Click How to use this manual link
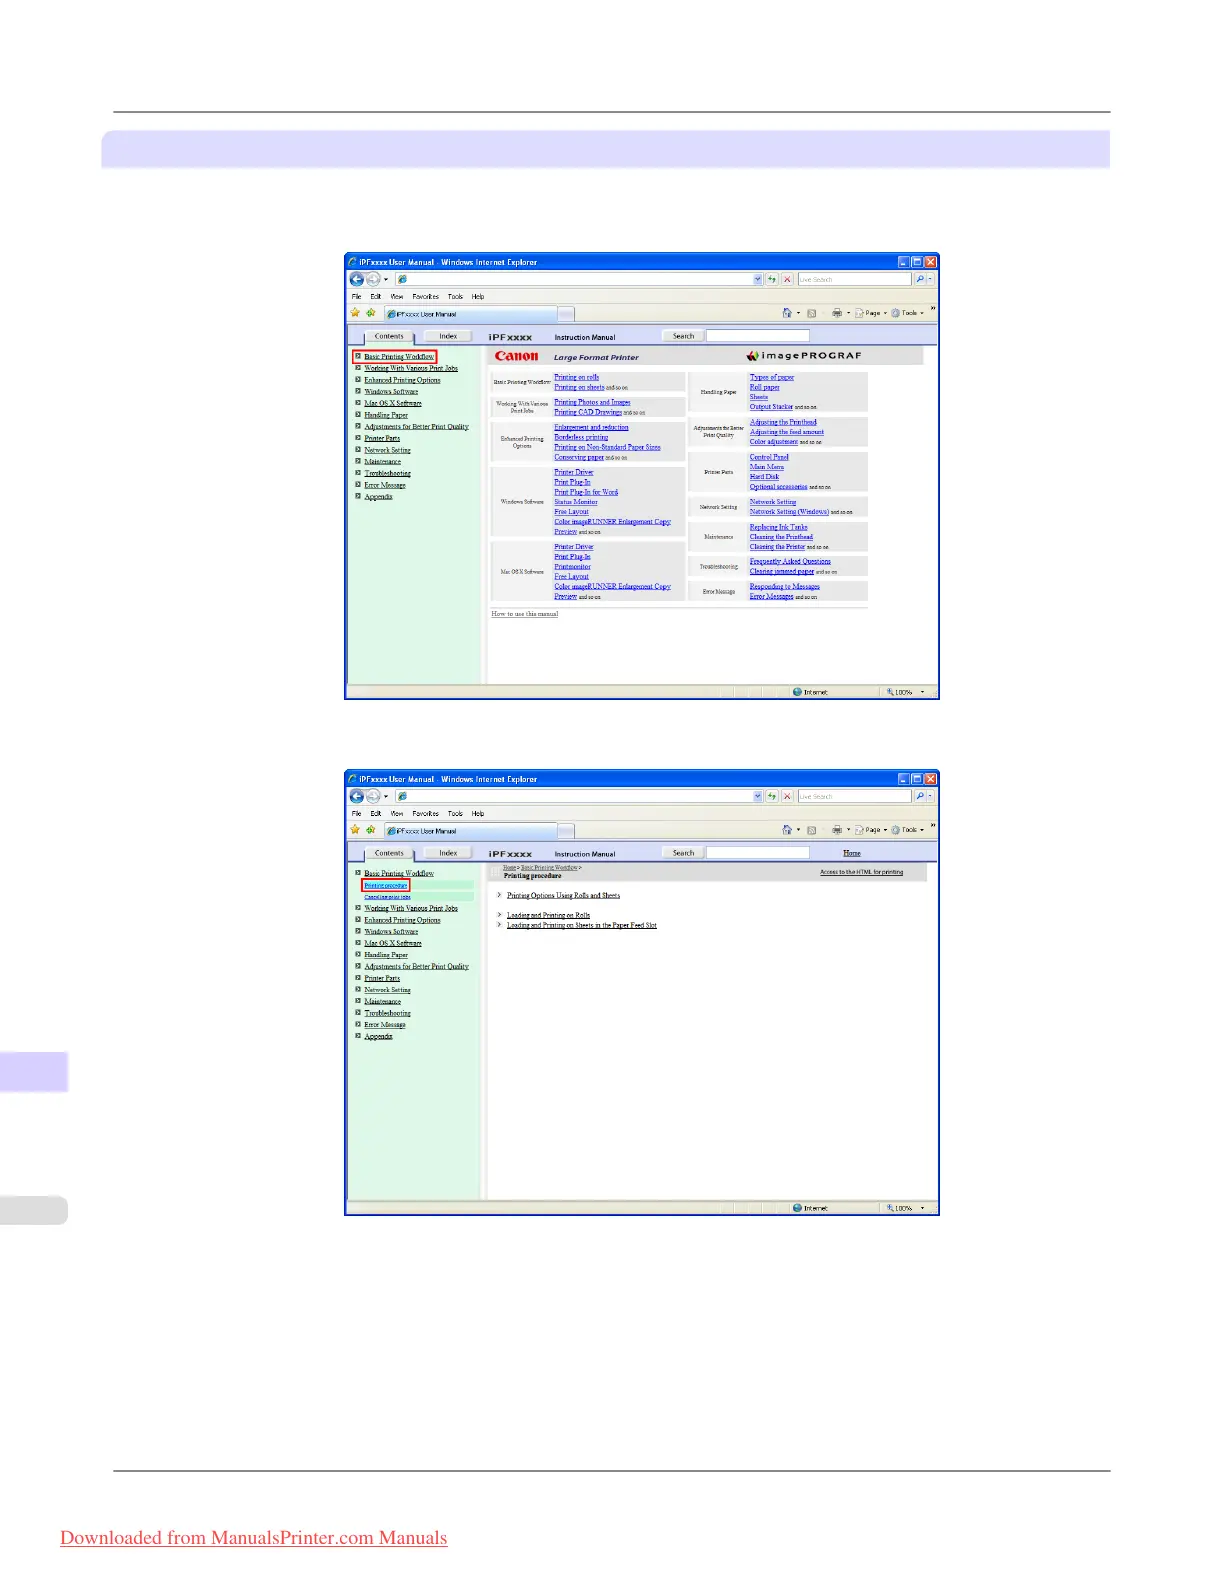The width and height of the screenshot is (1224, 1584). click(x=525, y=613)
